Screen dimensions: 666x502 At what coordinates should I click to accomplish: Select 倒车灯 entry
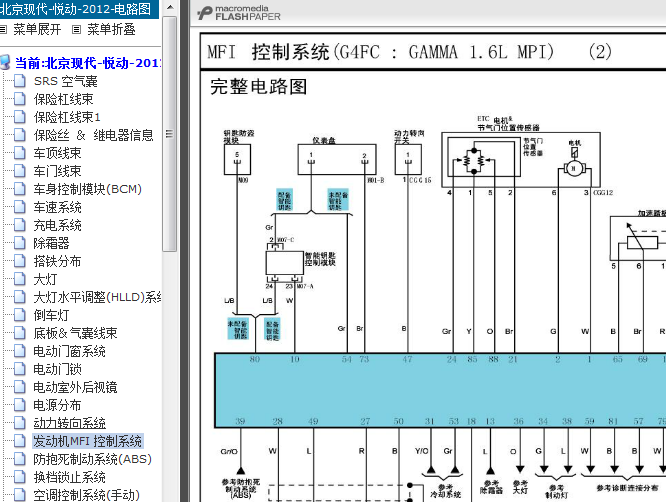point(51,315)
